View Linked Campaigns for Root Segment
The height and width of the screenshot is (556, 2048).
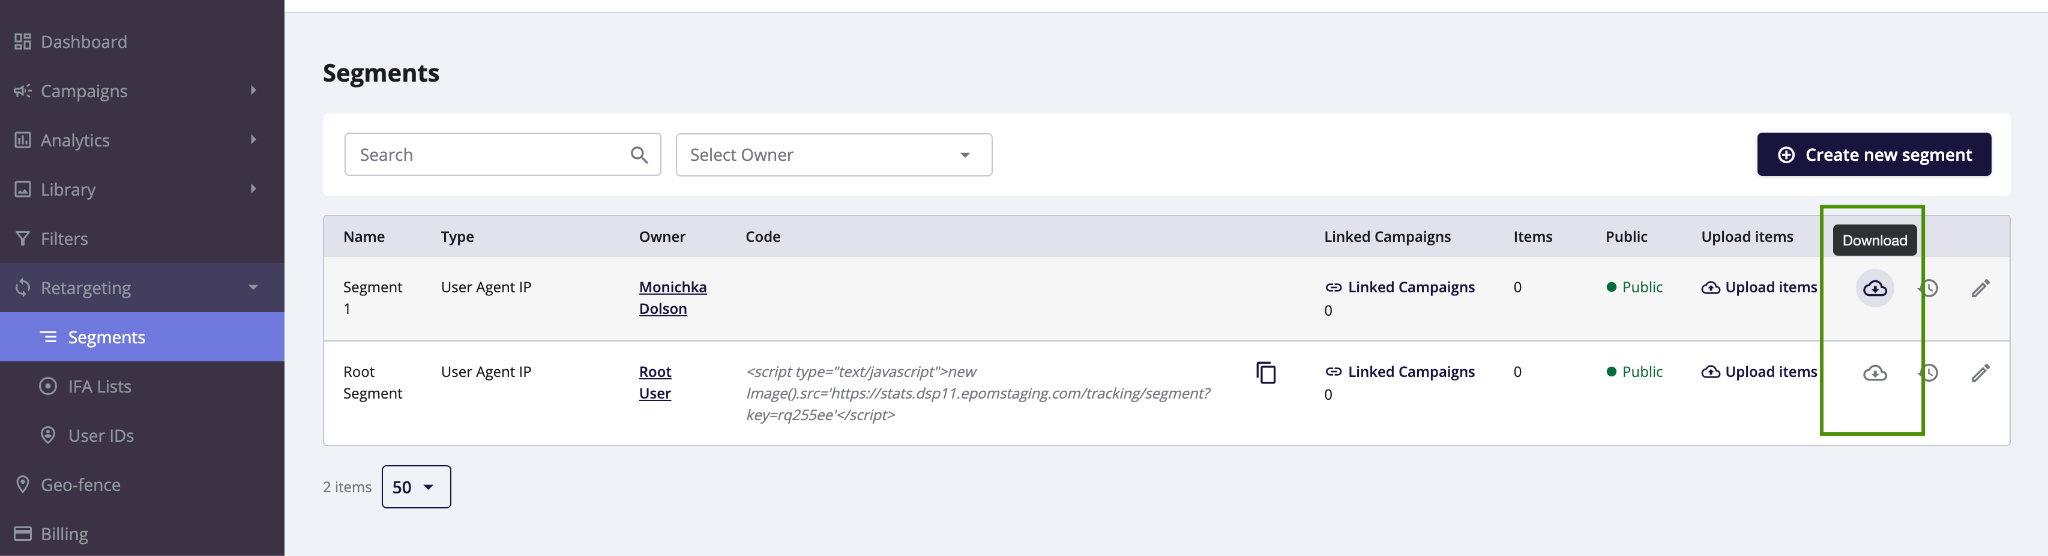pos(1400,372)
